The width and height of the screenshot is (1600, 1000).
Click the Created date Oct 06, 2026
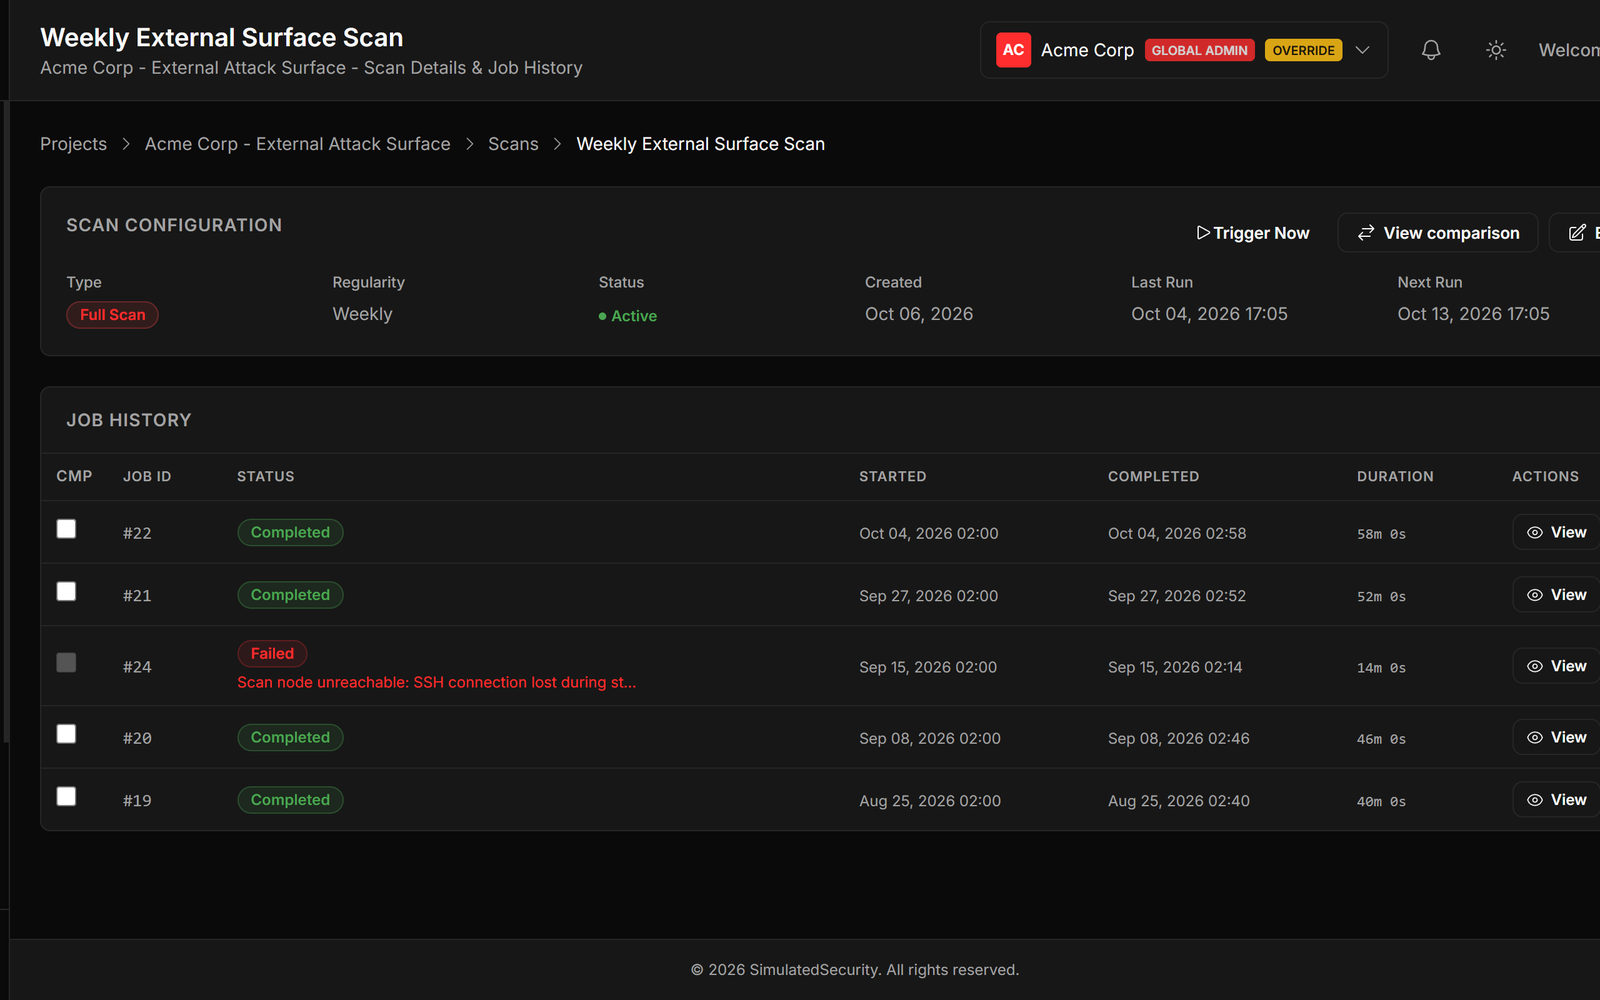coord(919,314)
